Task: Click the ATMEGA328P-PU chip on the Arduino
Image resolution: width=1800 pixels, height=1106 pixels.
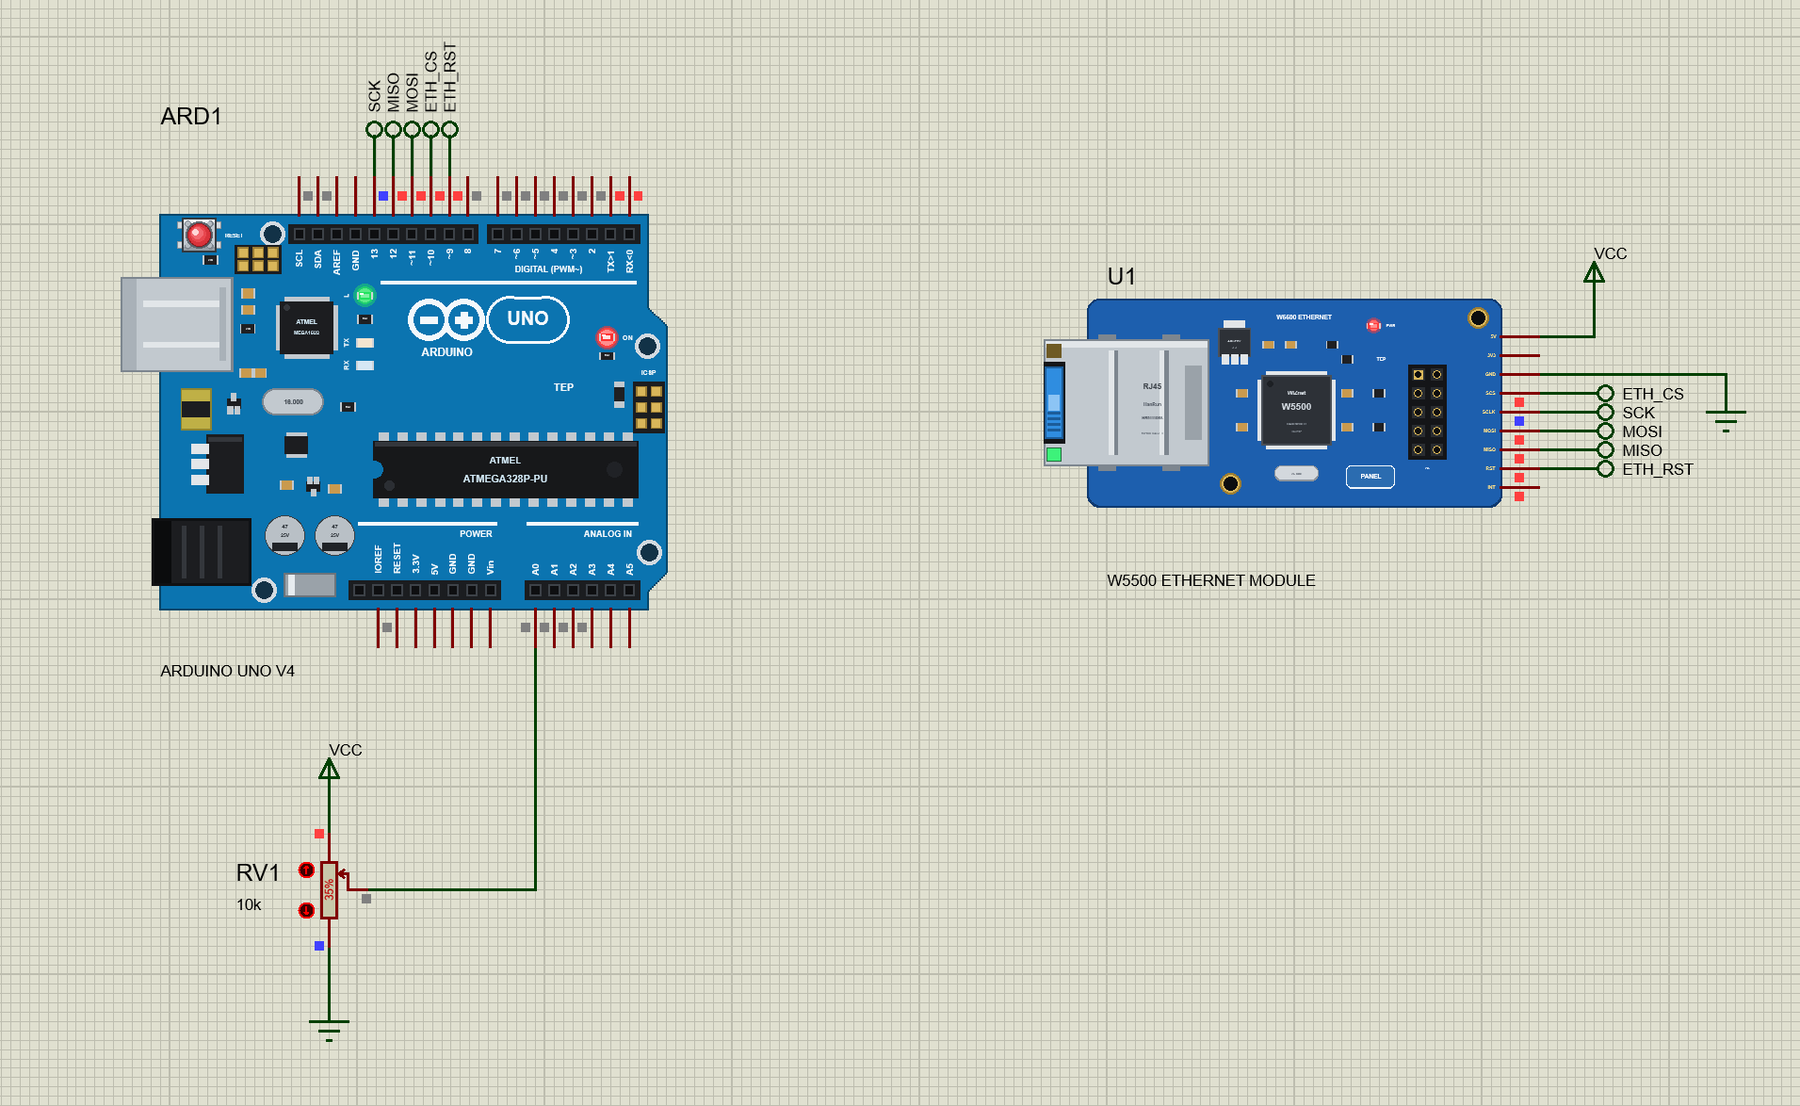Action: point(505,470)
